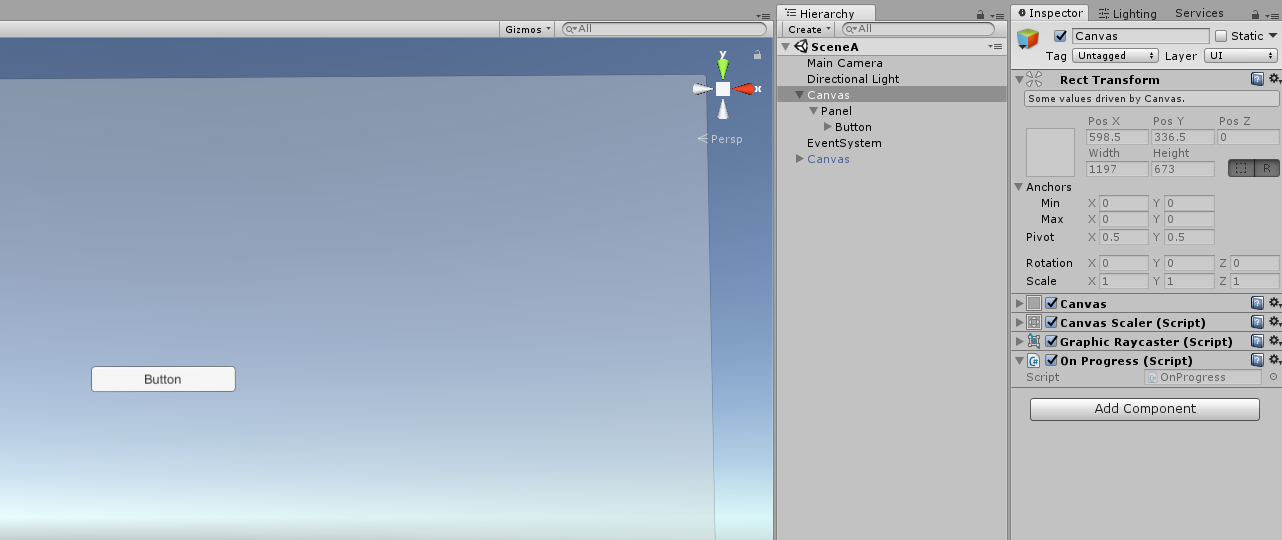
Task: Expand the Canvas Scaler component foldout
Action: [x=1019, y=323]
